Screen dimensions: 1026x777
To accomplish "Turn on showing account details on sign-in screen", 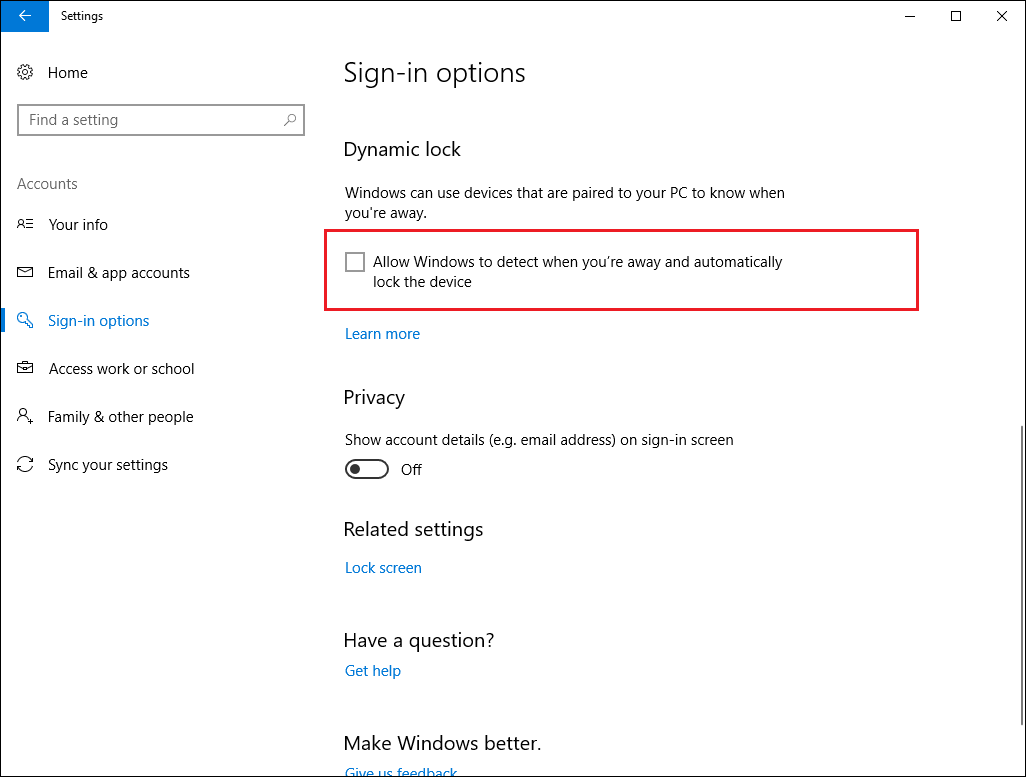I will [x=366, y=468].
